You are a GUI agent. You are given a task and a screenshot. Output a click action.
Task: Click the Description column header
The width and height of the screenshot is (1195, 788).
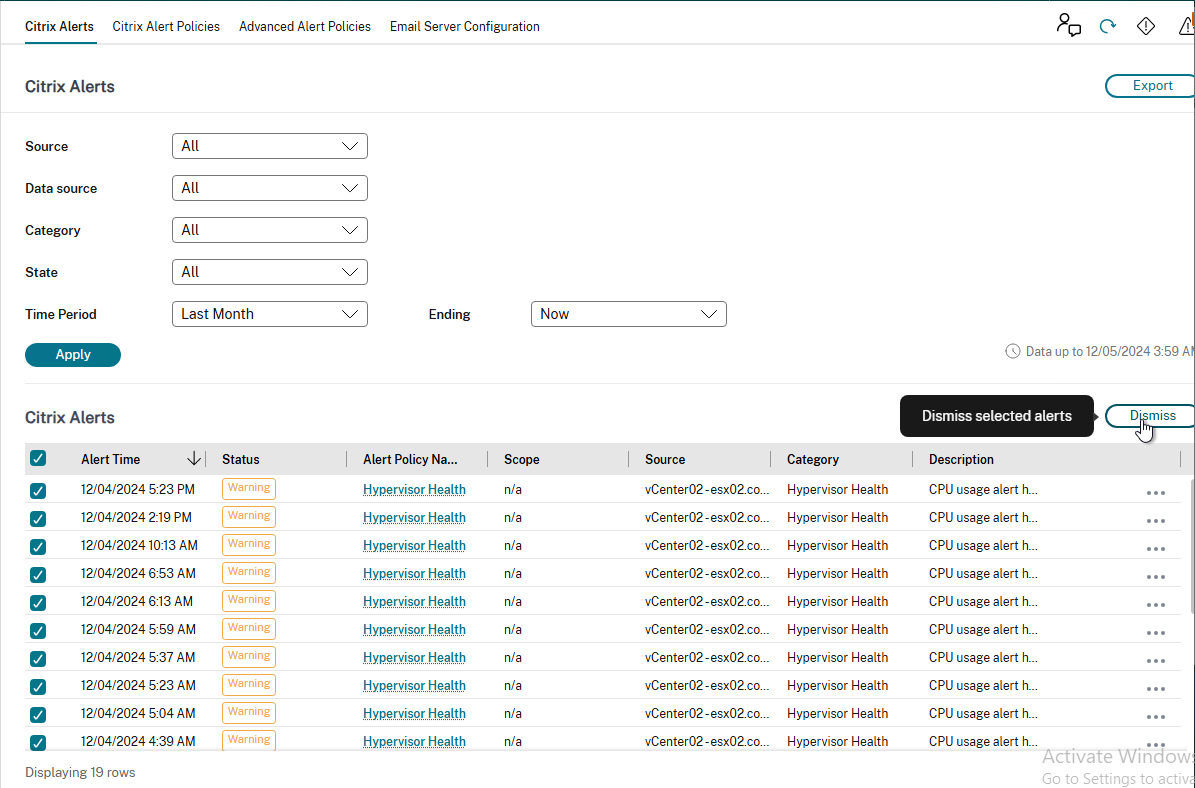click(961, 459)
